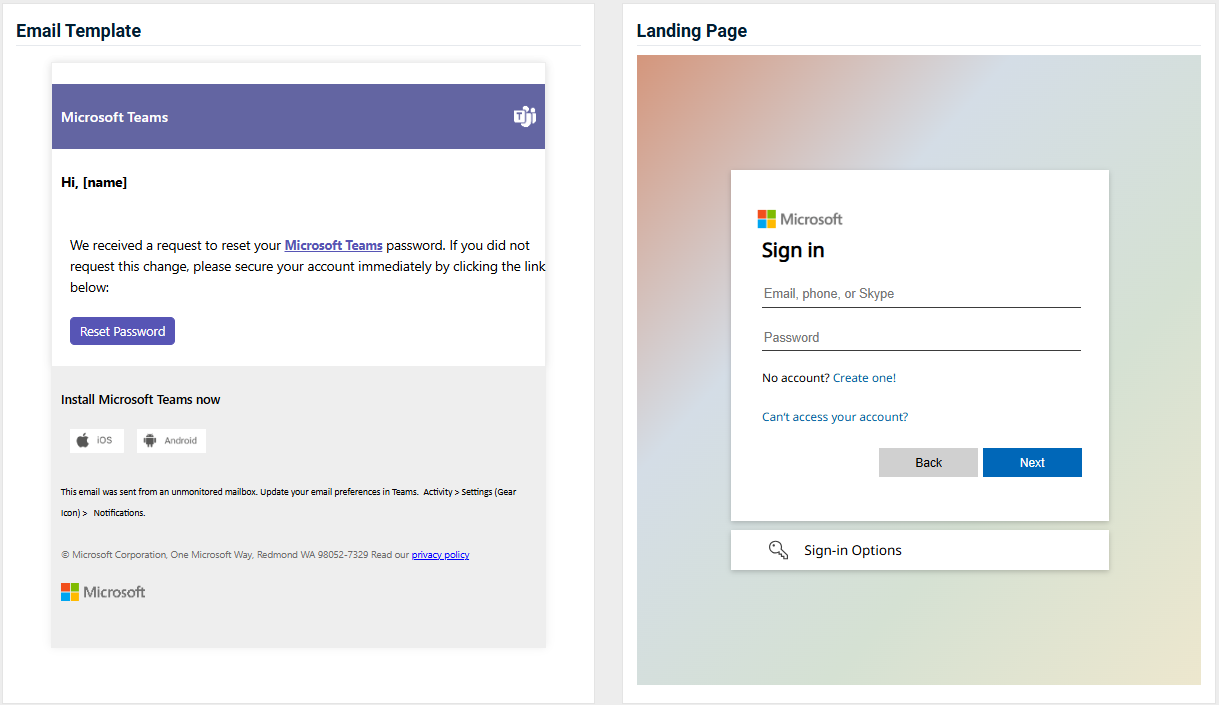Click the Android install button
The height and width of the screenshot is (705, 1219).
[171, 440]
